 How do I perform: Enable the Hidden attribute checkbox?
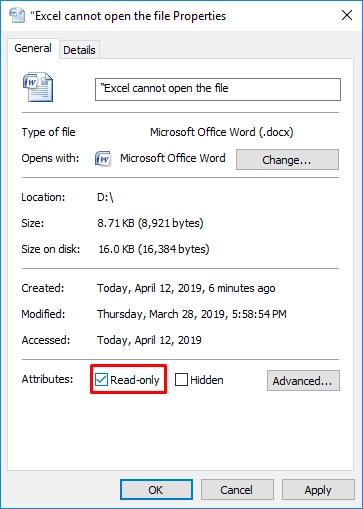tap(181, 380)
